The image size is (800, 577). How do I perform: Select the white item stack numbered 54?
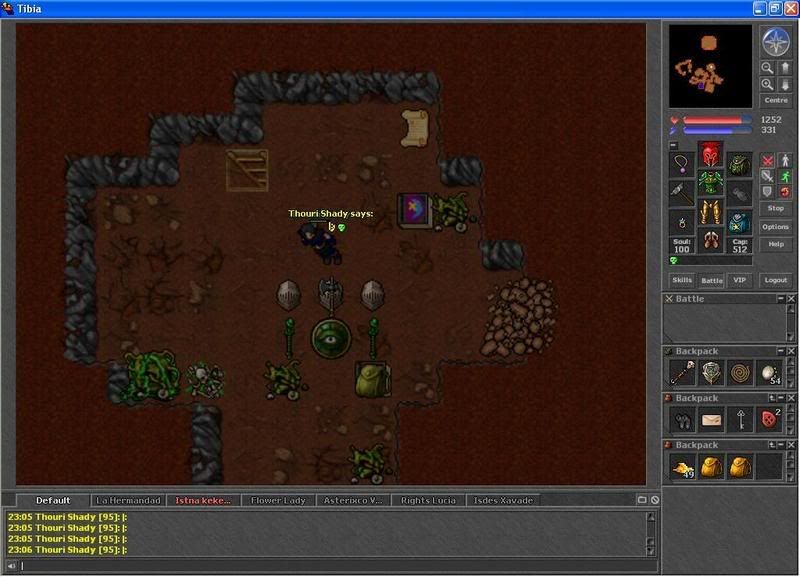point(769,373)
